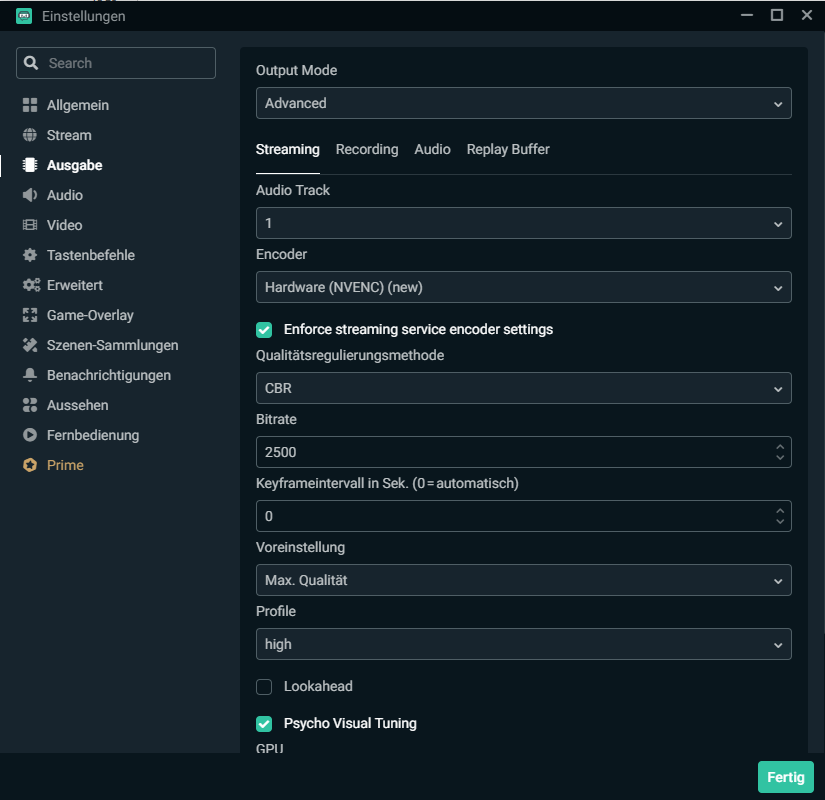The width and height of the screenshot is (825, 800).
Task: Click the Benachrichtigungen bell icon
Action: [x=30, y=375]
